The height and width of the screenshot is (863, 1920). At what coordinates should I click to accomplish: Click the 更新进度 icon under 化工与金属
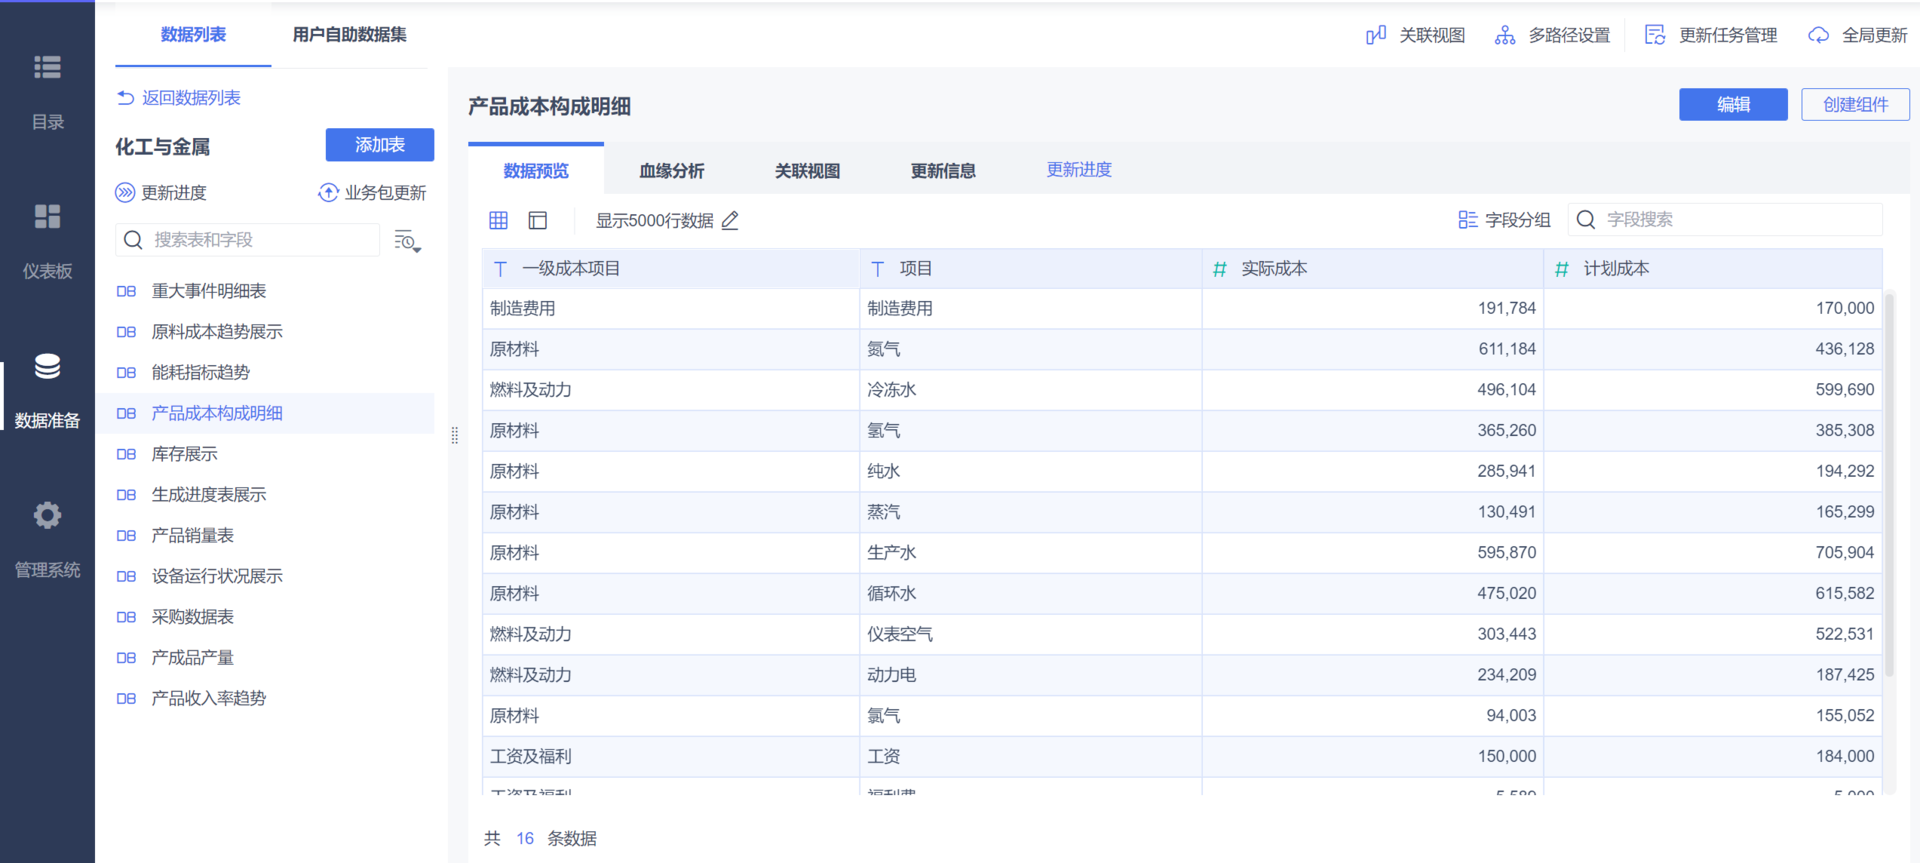click(x=125, y=192)
